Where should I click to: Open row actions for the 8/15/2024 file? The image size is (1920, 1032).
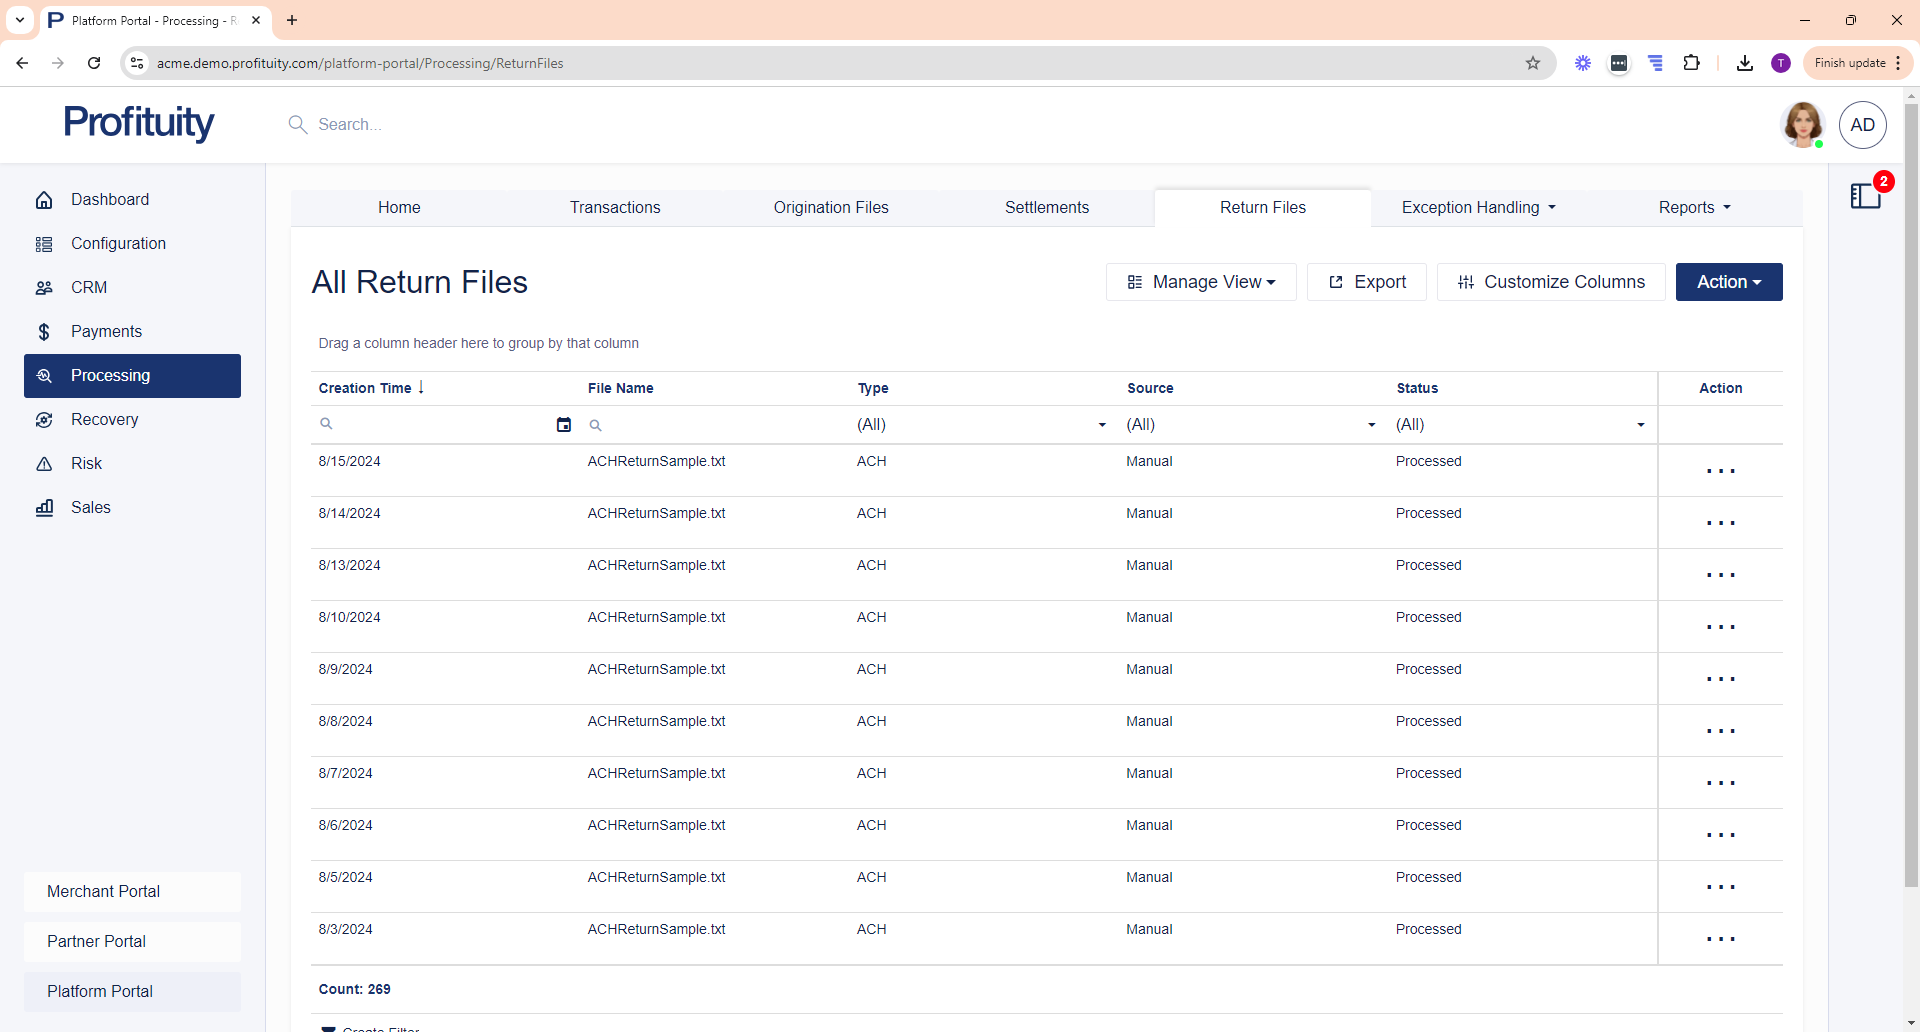[1720, 471]
